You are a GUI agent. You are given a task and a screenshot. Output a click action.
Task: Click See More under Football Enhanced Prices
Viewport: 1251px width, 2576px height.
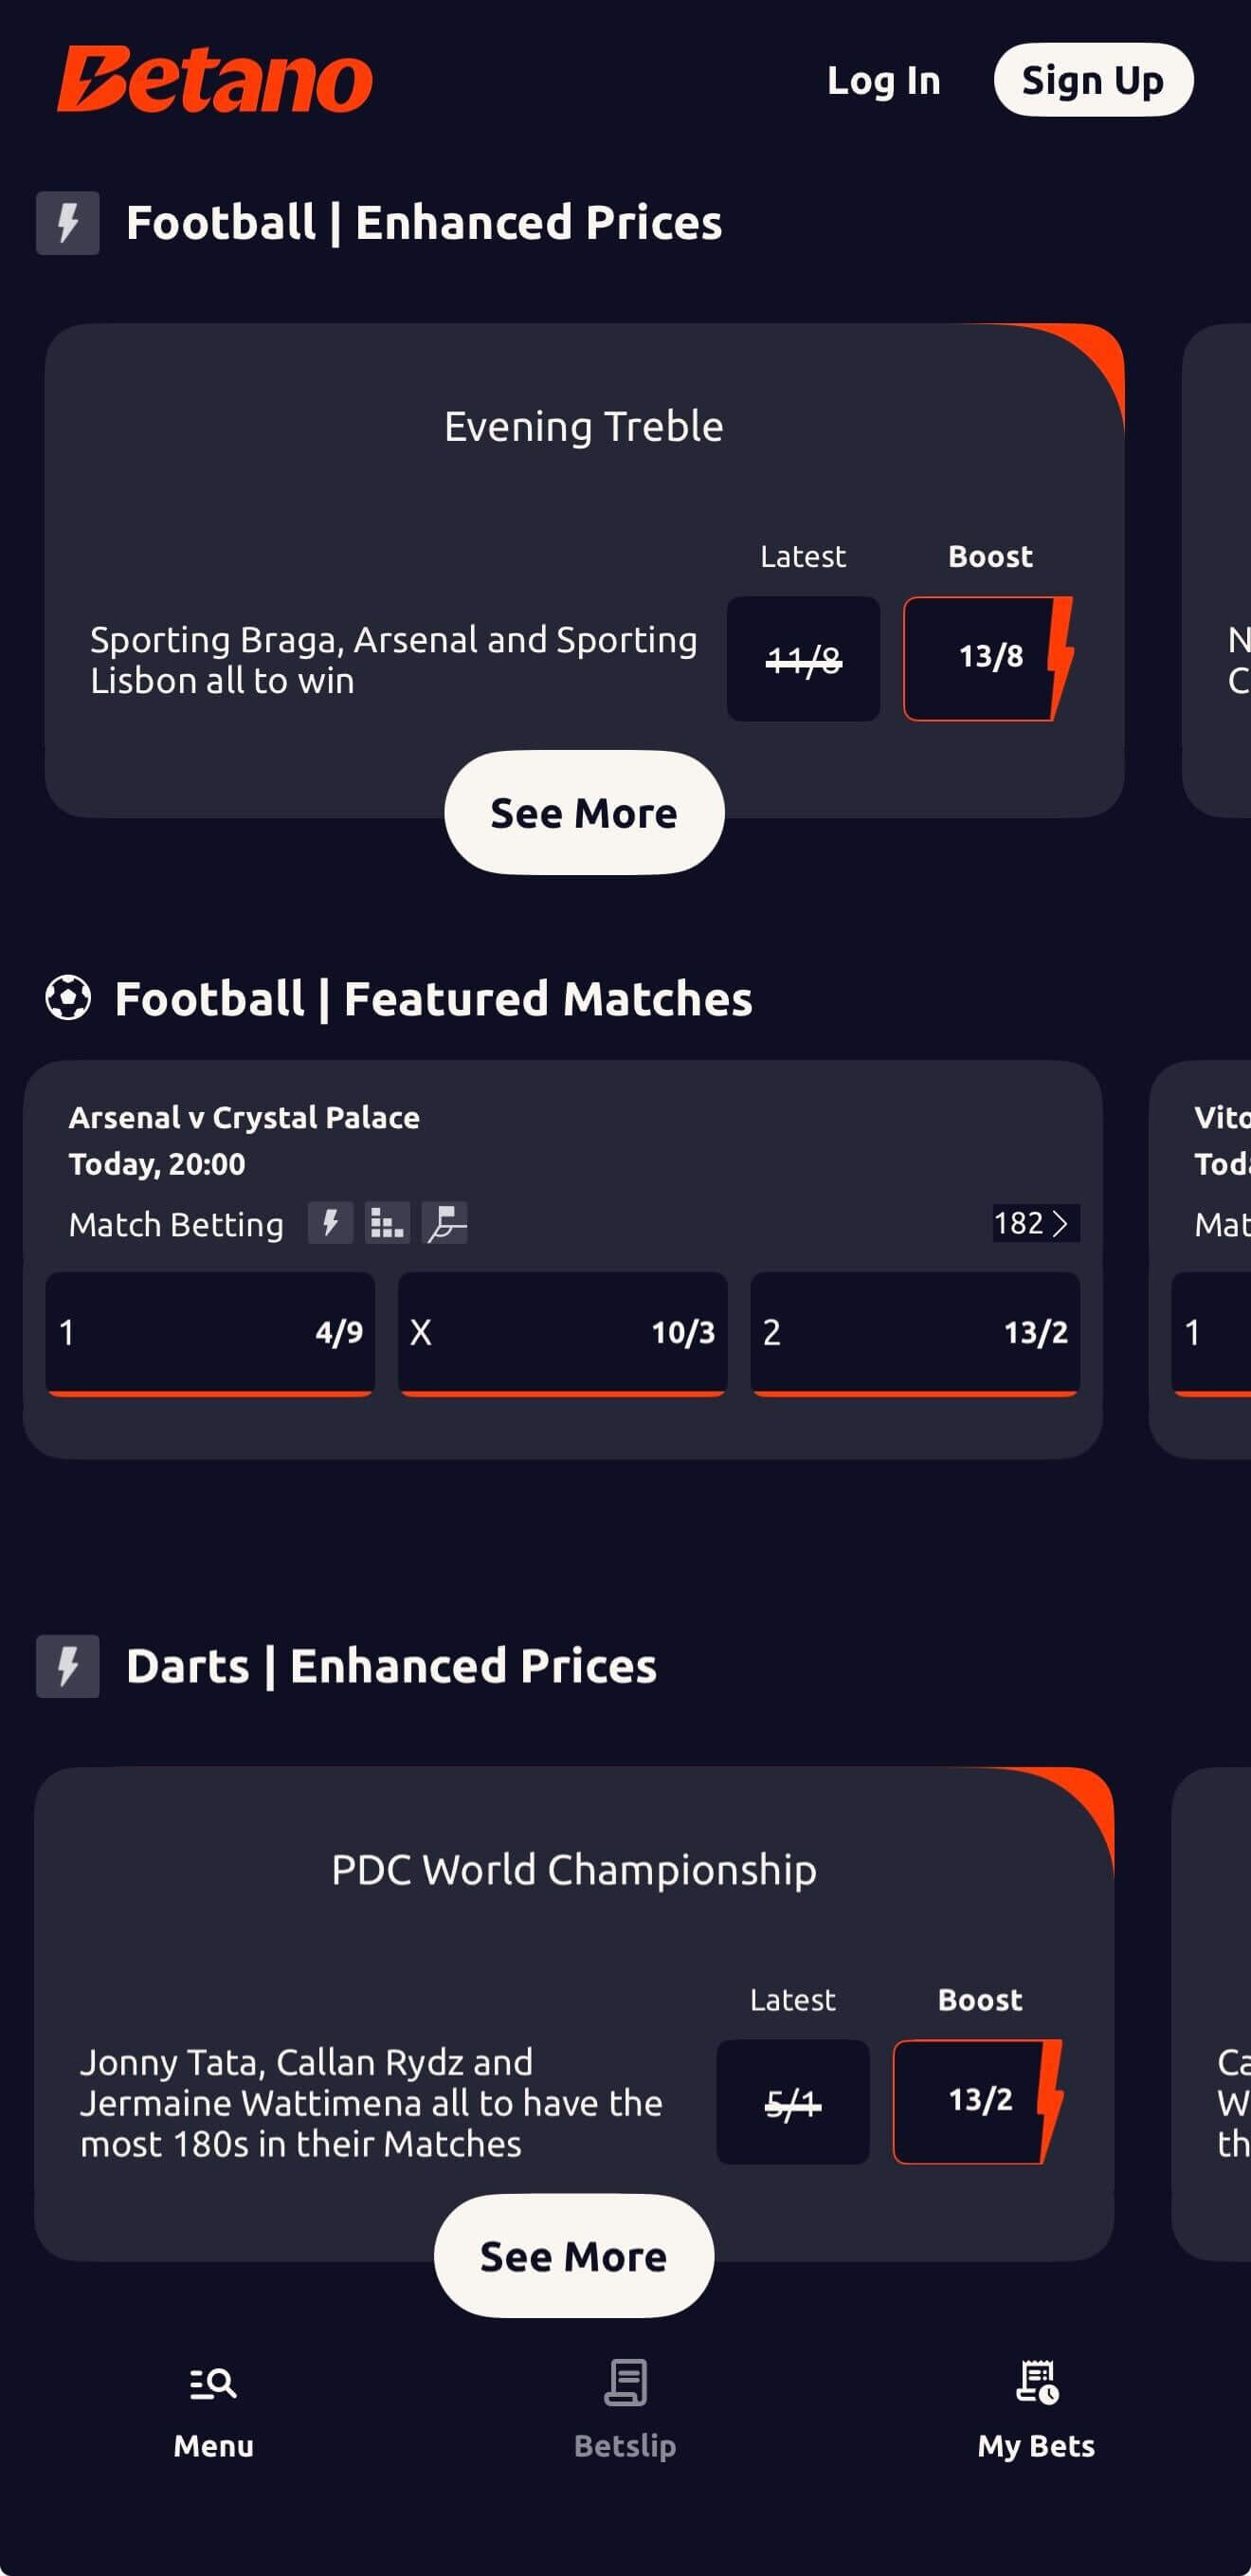click(584, 813)
